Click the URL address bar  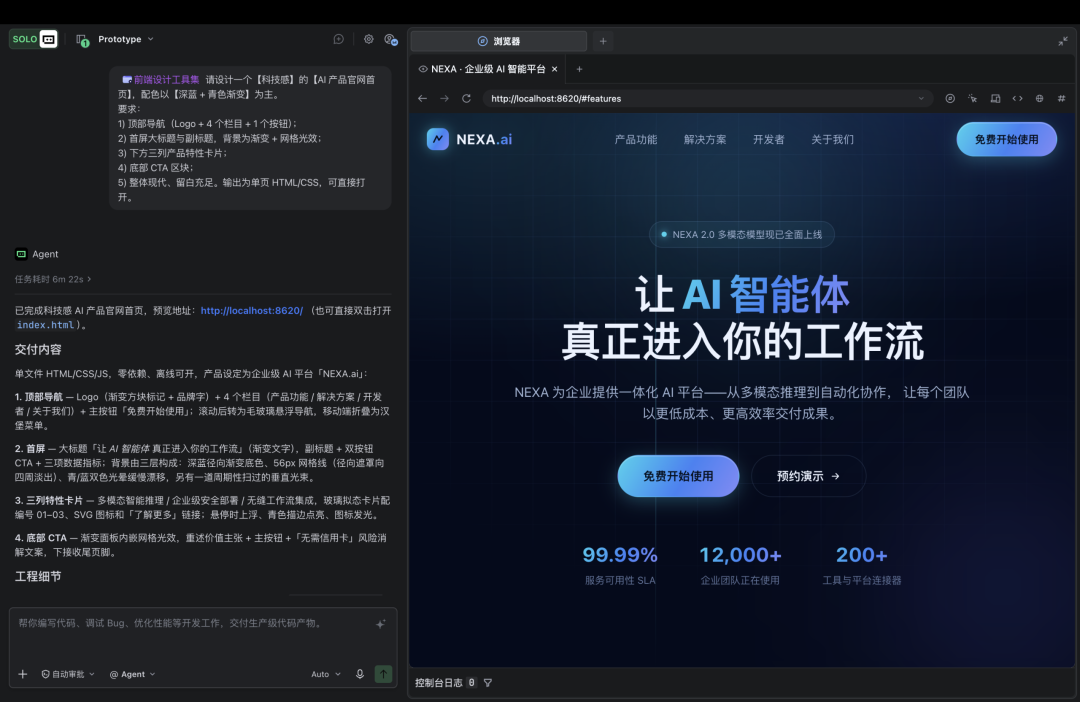click(707, 99)
